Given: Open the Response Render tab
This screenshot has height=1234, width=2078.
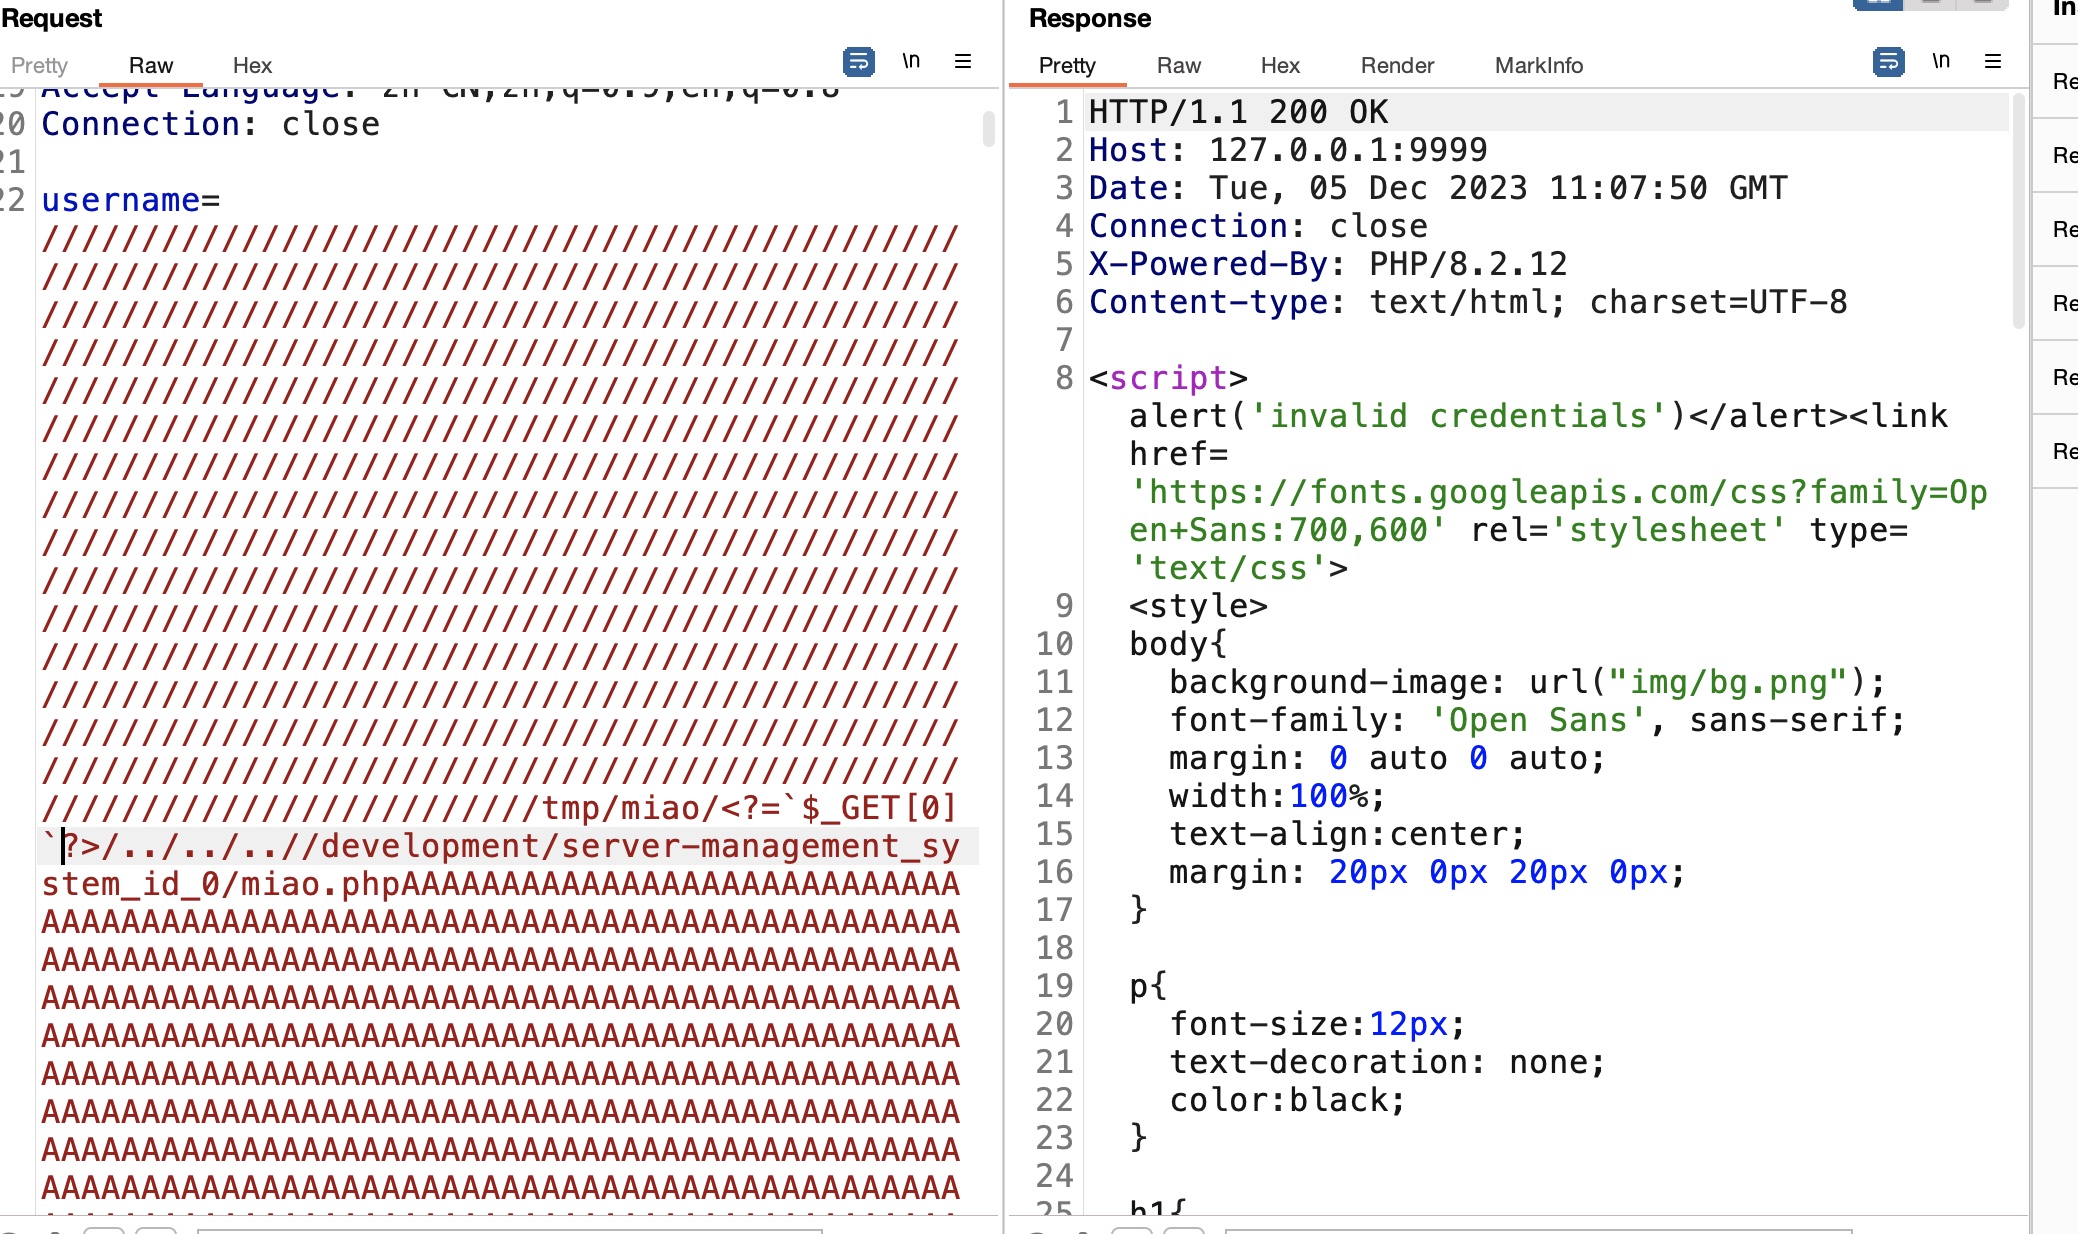Looking at the screenshot, I should point(1397,66).
